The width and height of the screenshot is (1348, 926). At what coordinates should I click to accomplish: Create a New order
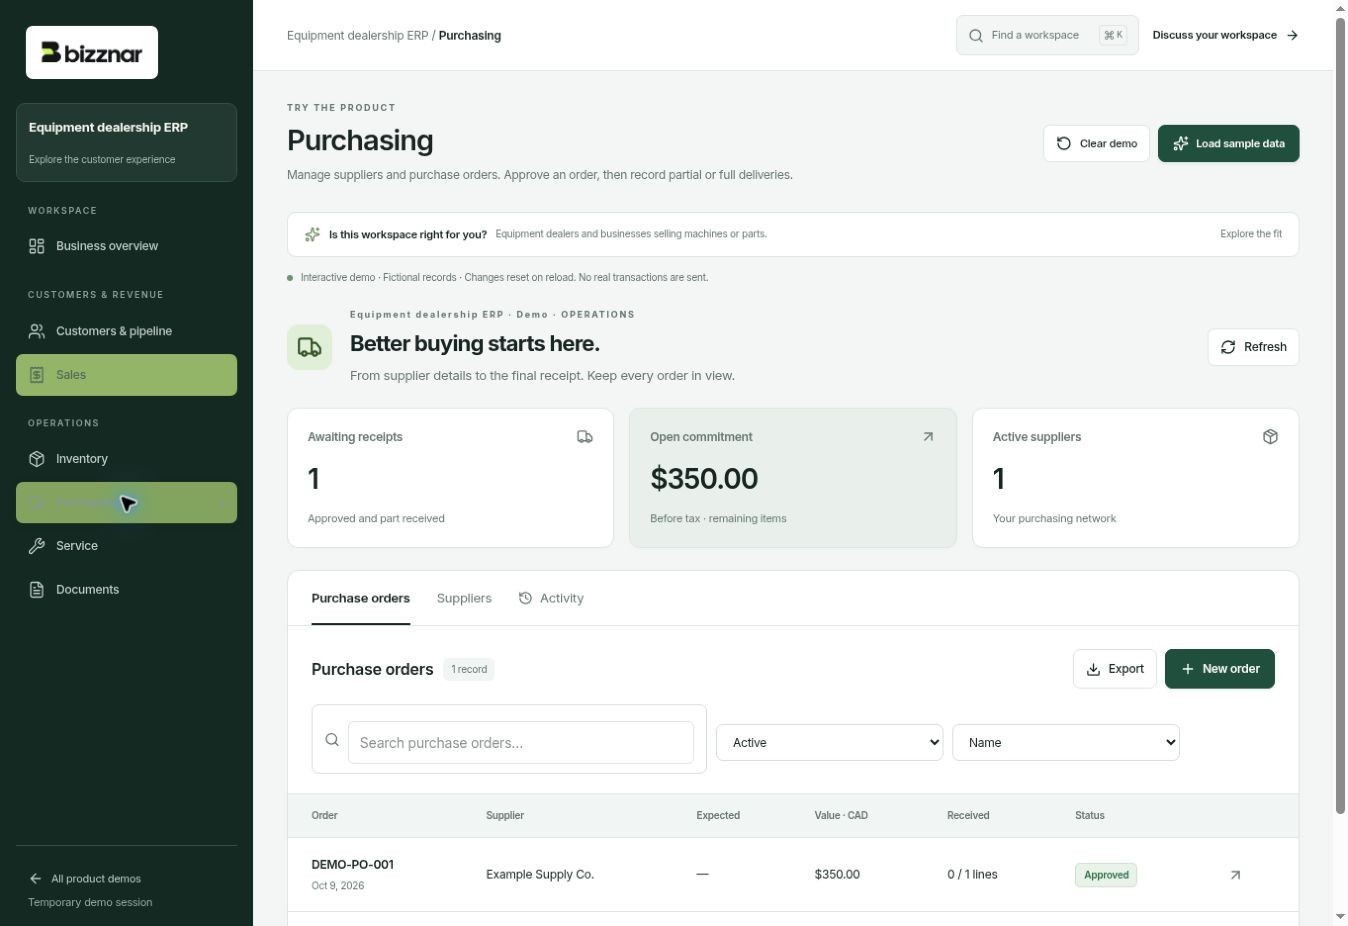(x=1220, y=669)
